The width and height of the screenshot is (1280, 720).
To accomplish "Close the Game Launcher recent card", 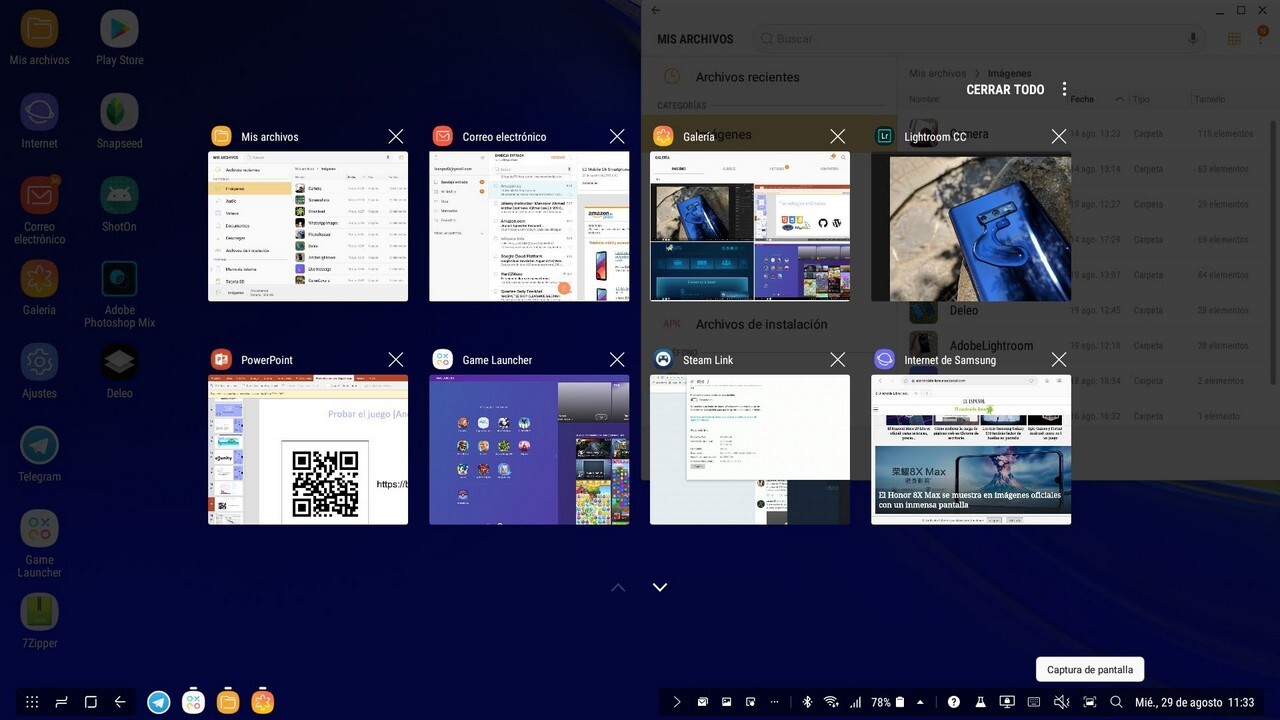I will coord(617,359).
